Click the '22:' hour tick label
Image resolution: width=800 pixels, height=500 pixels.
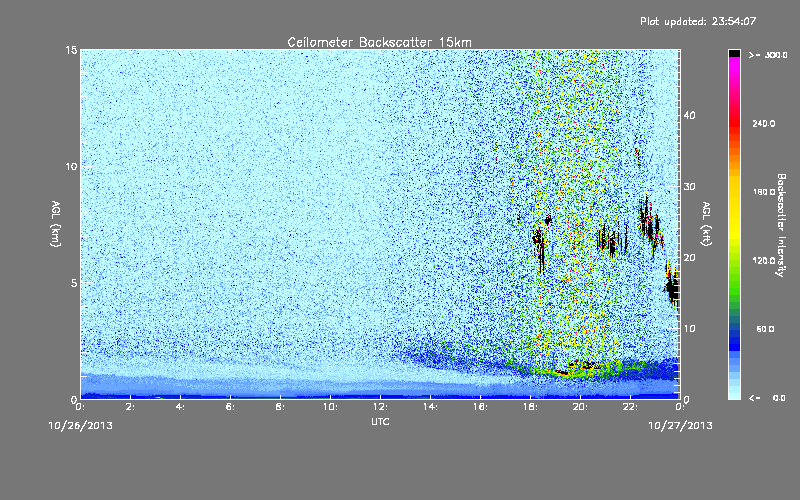631,407
